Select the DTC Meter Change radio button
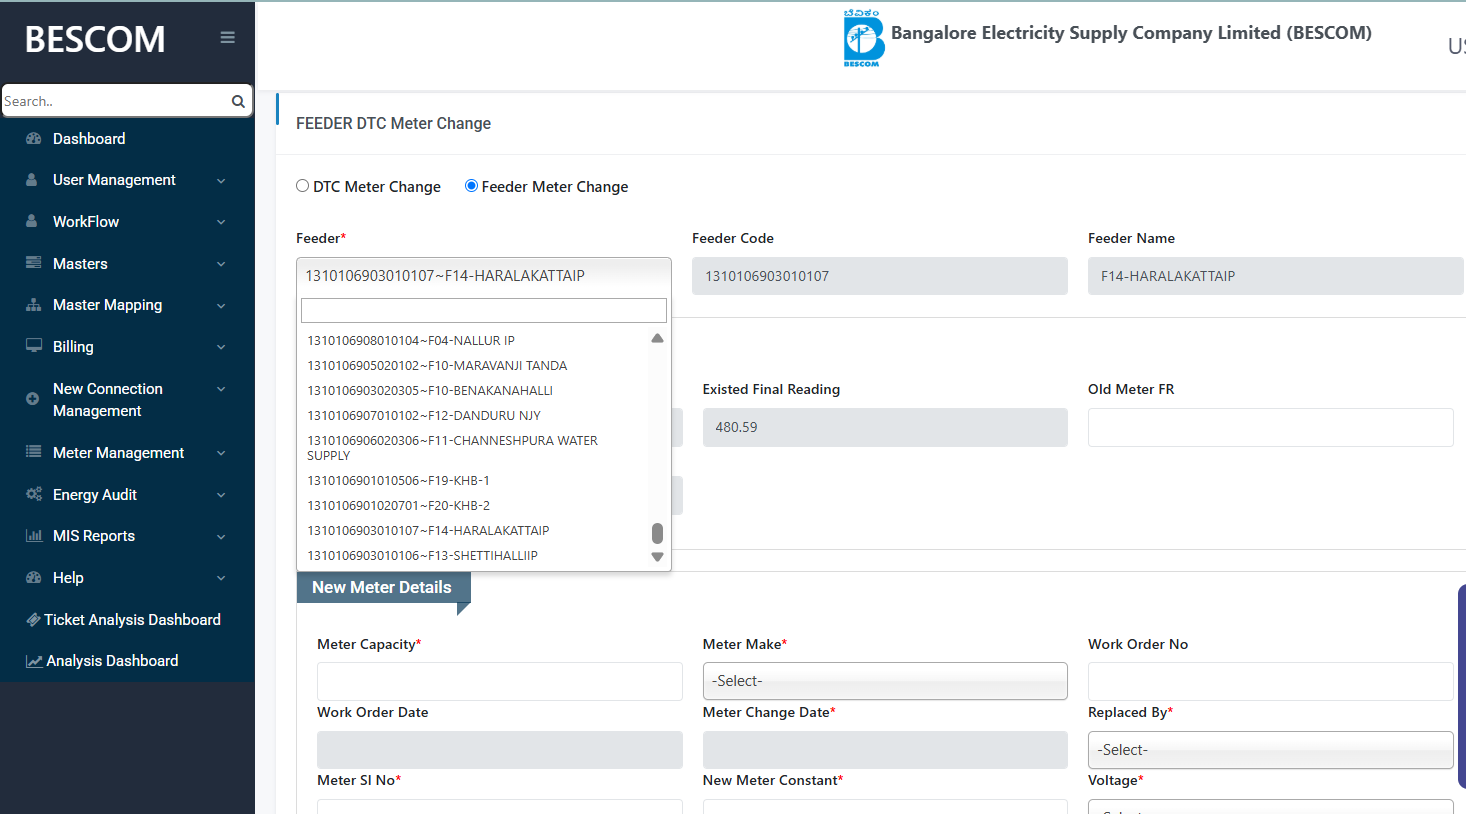 pos(302,186)
